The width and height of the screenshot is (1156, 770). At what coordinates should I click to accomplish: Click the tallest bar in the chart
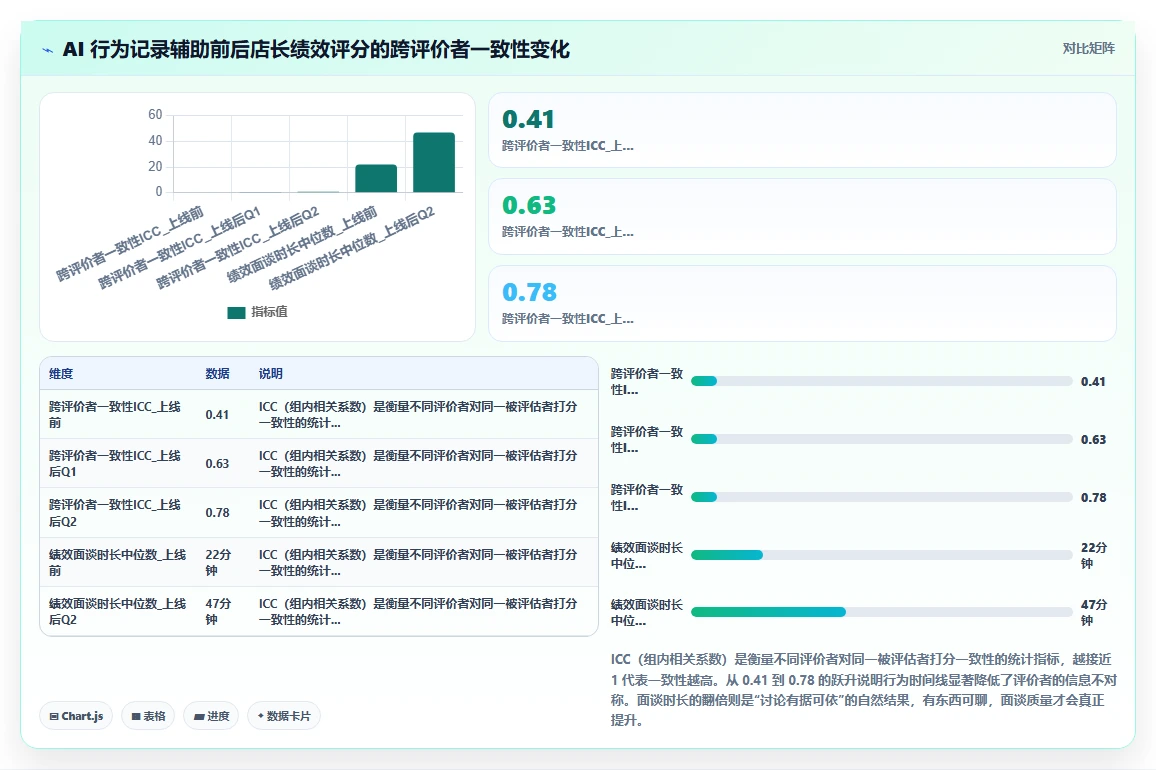434,162
